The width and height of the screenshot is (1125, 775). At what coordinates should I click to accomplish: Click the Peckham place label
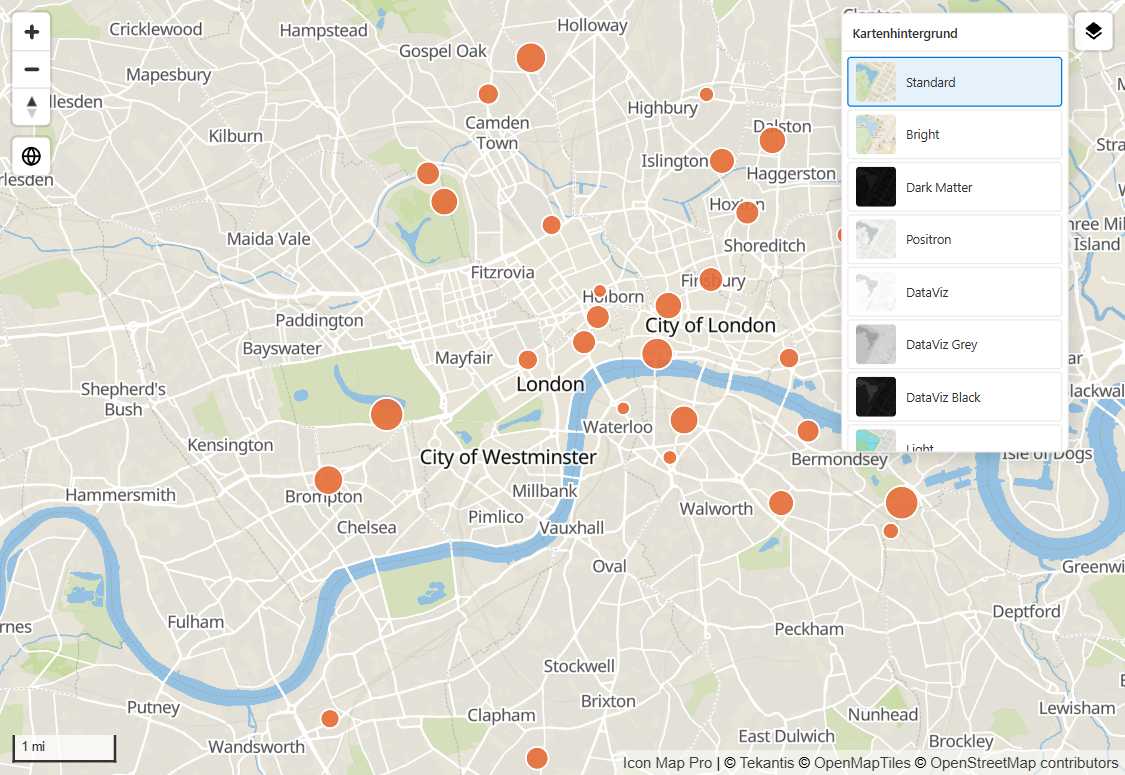(809, 629)
